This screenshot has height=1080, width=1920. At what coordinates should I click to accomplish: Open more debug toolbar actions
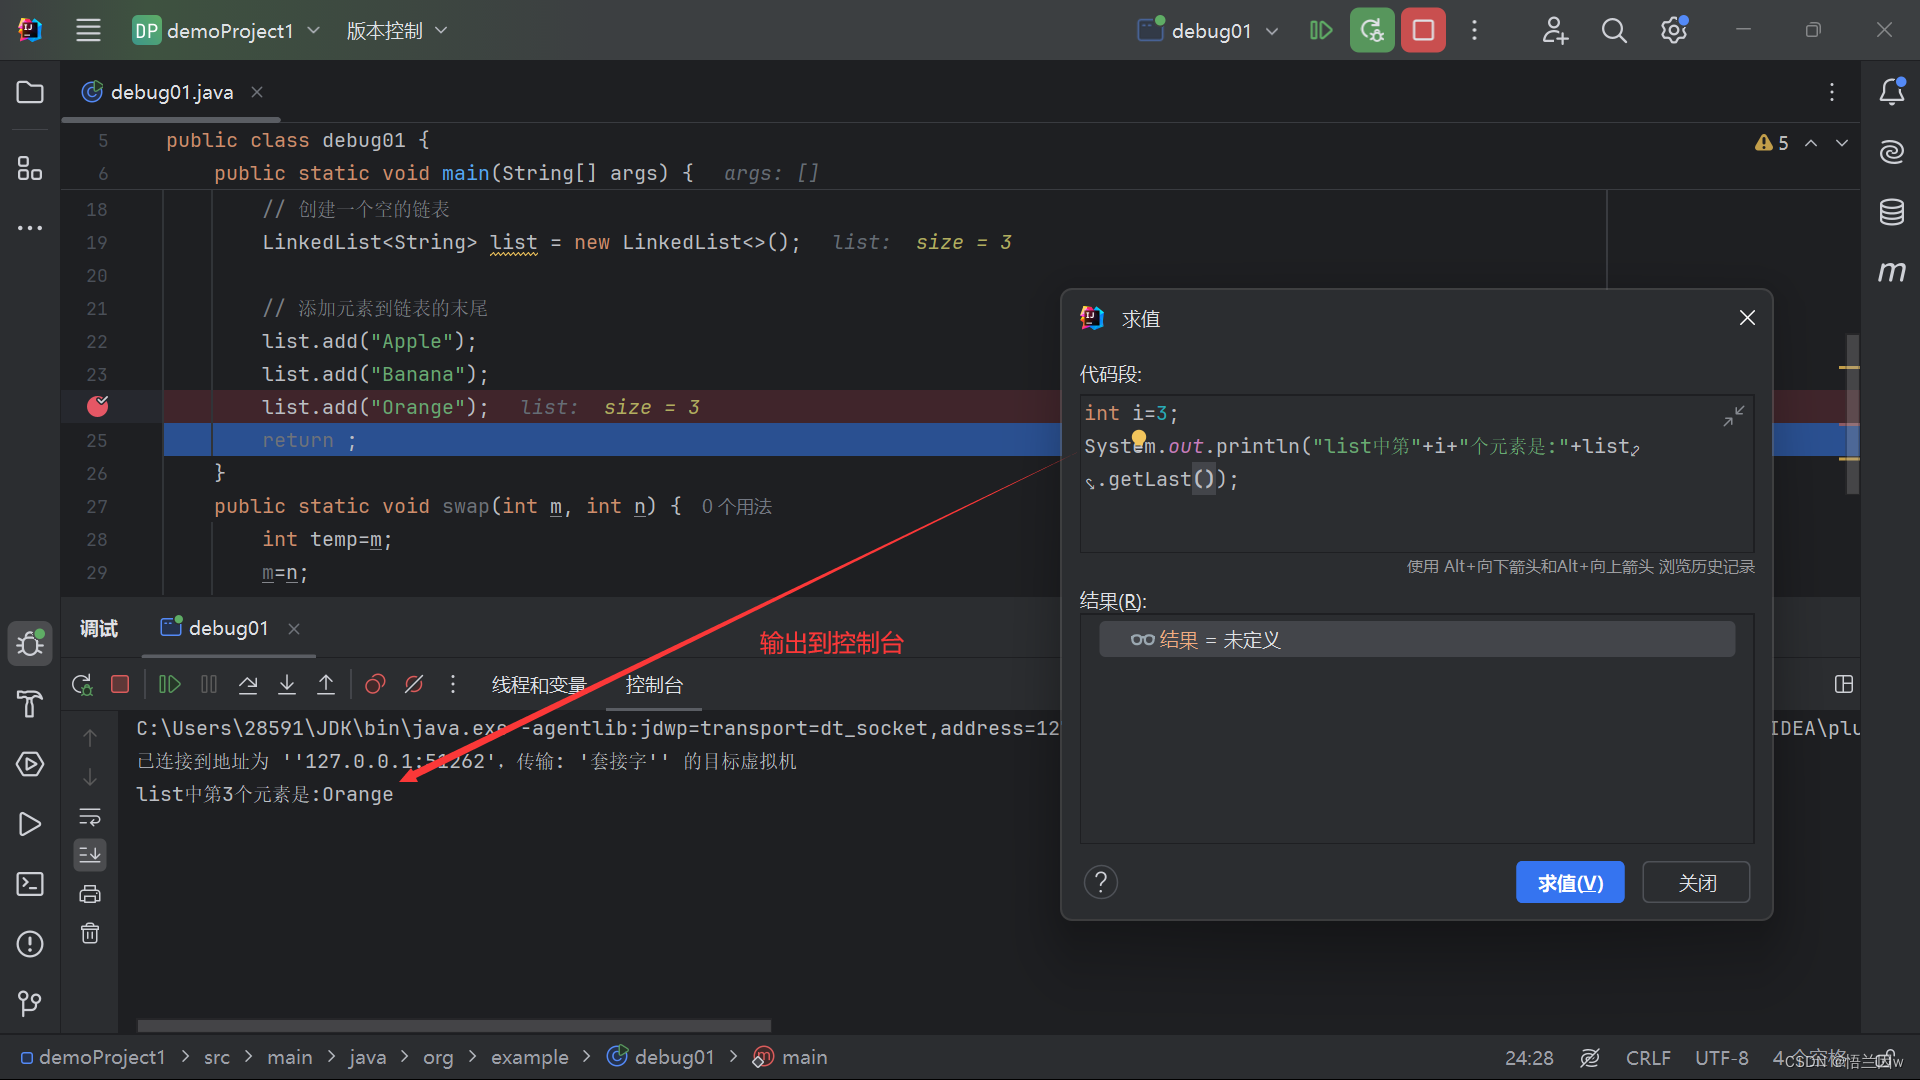453,684
